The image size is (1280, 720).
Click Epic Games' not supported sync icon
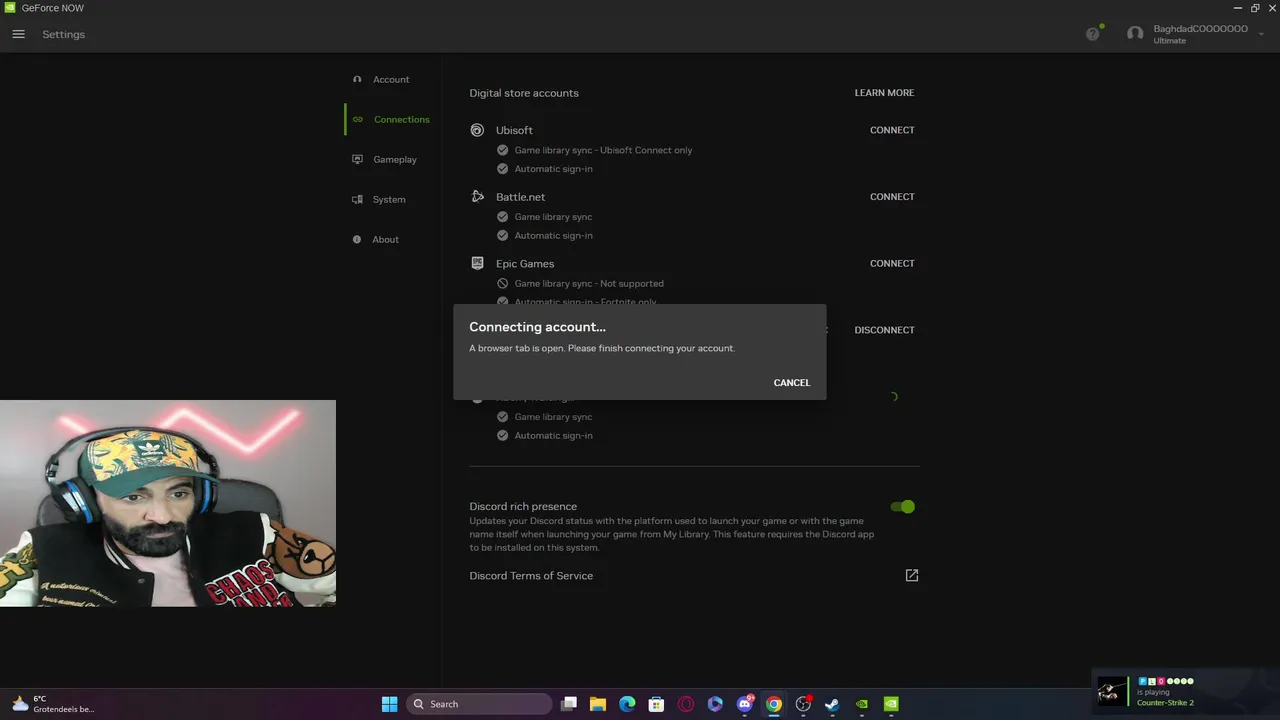tap(503, 283)
